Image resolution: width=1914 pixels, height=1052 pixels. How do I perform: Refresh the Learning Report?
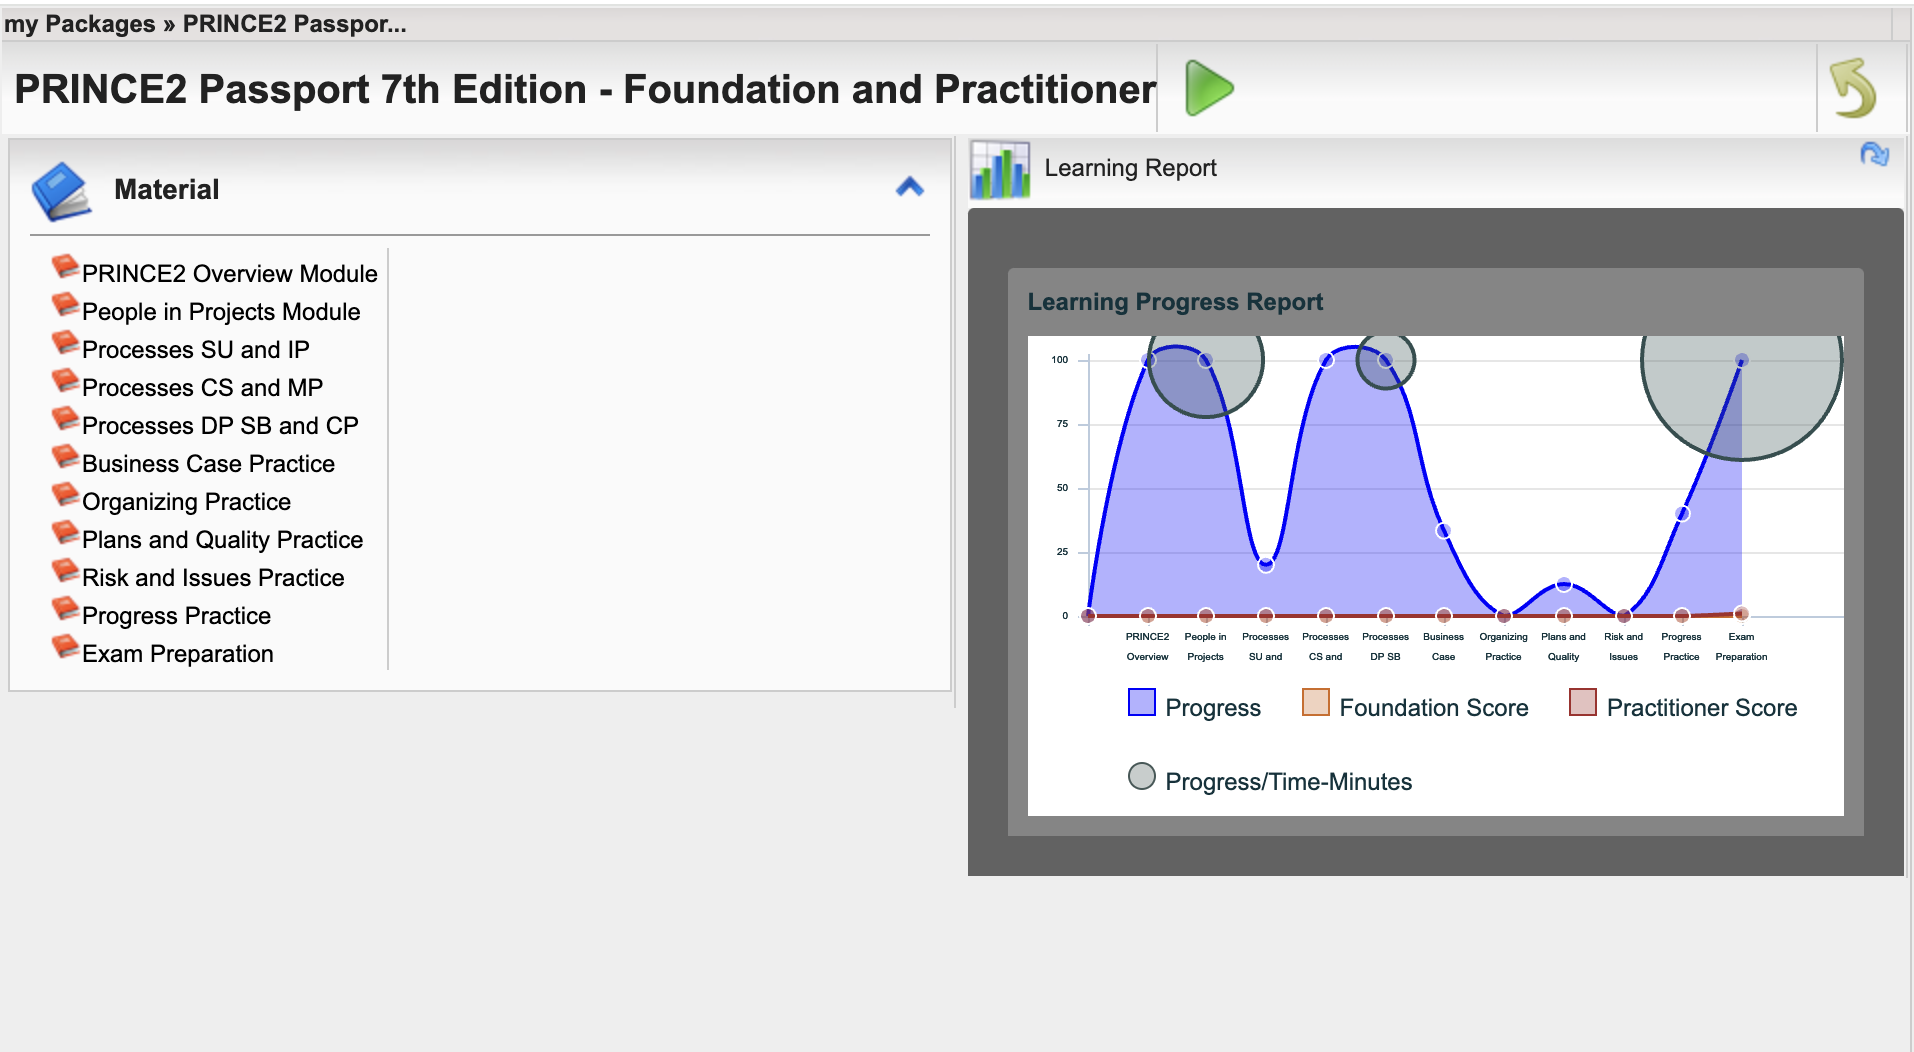tap(1874, 154)
